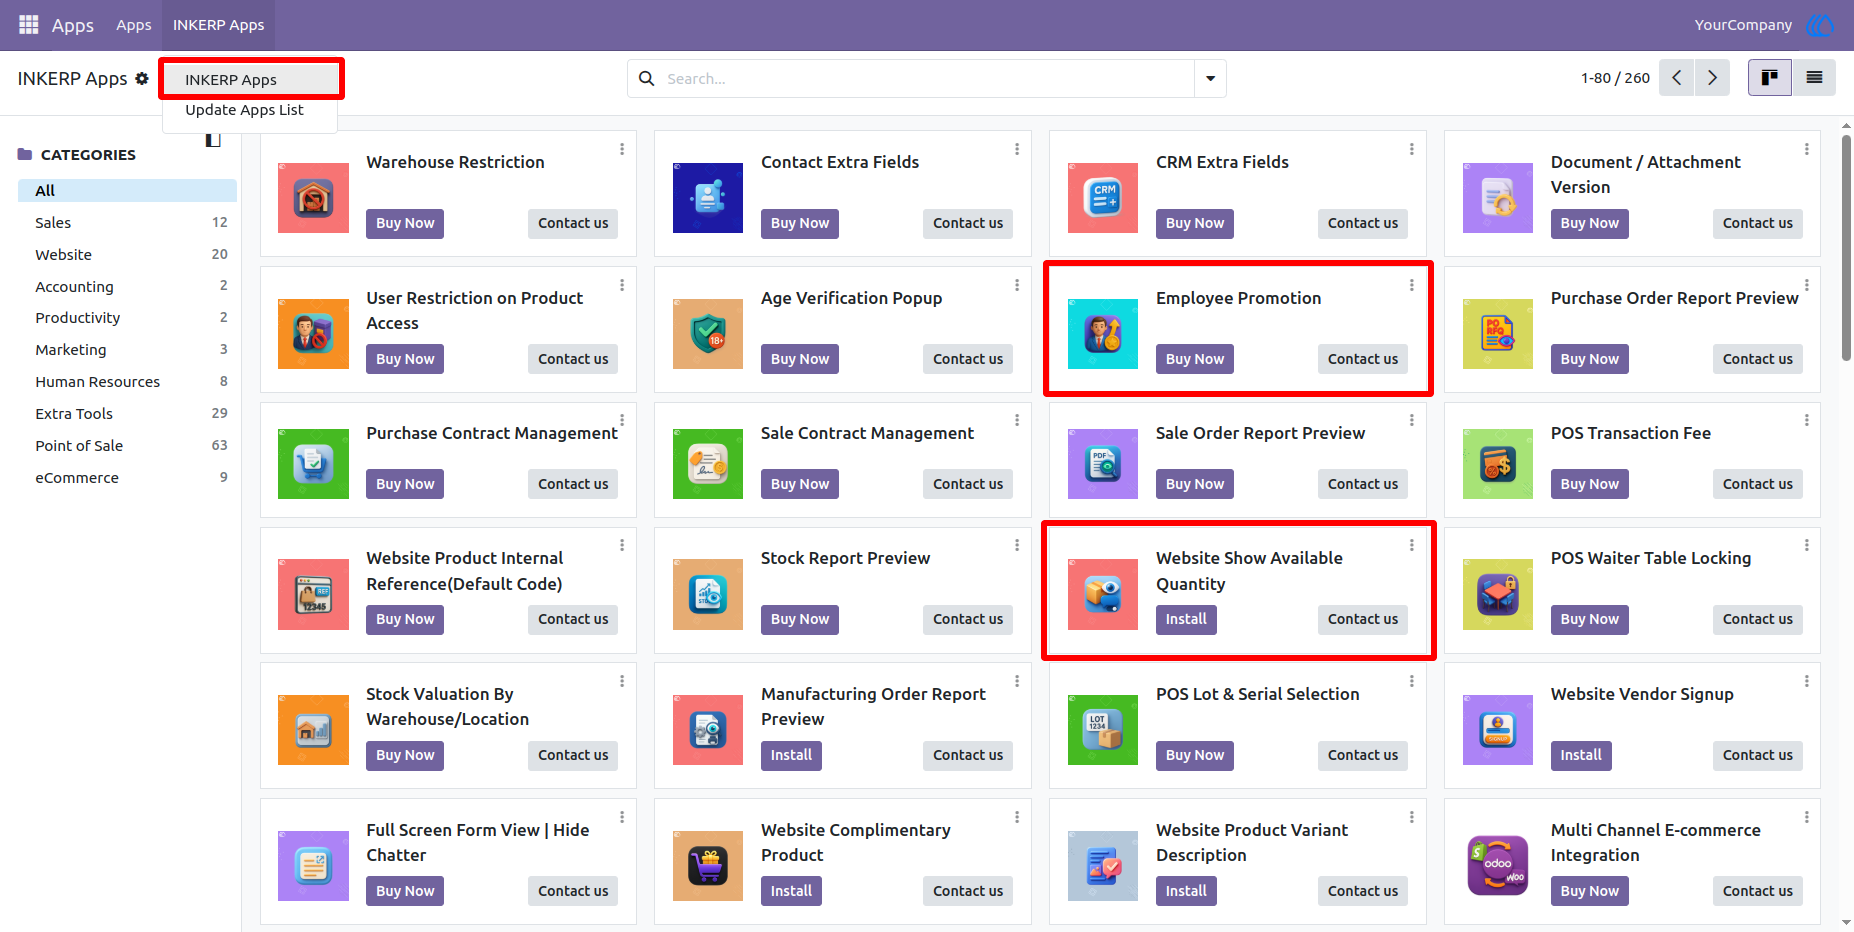Screen dimensions: 1854x932
Task: Click the 1-80 / 260 pager counter
Action: (x=1615, y=78)
